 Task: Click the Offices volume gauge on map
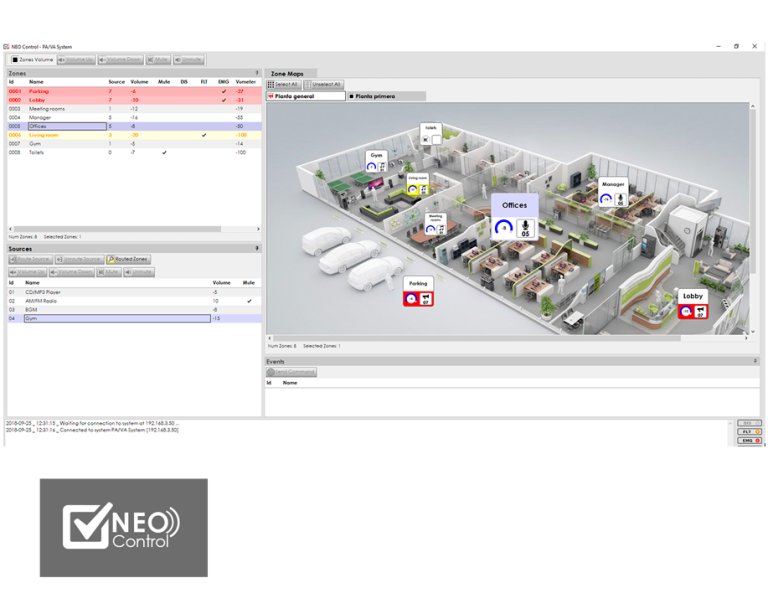pos(505,228)
